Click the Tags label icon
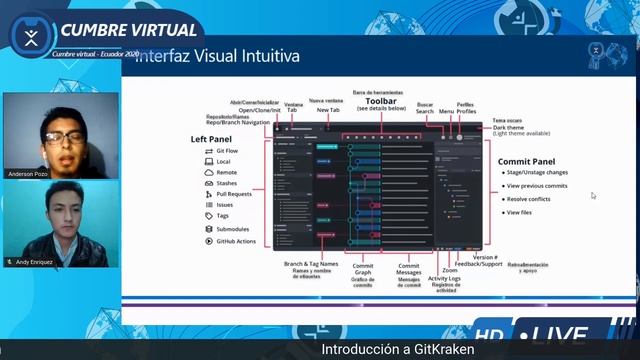Image resolution: width=640 pixels, height=360 pixels. pos(209,216)
